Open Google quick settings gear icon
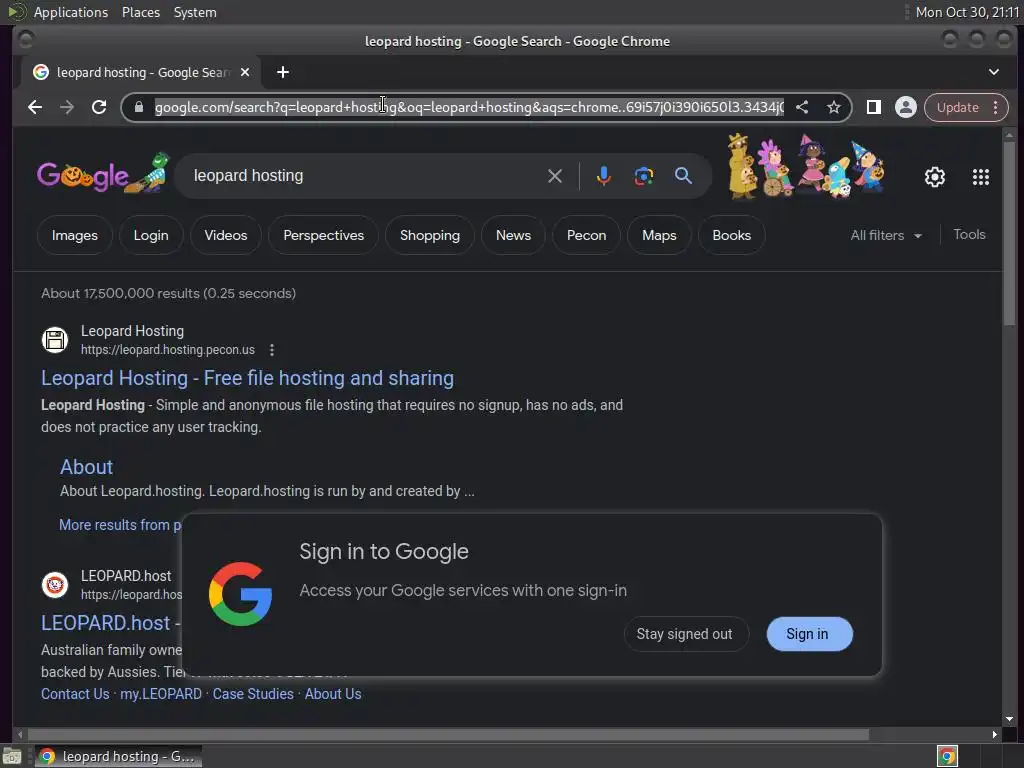The width and height of the screenshot is (1024, 768). (x=935, y=177)
